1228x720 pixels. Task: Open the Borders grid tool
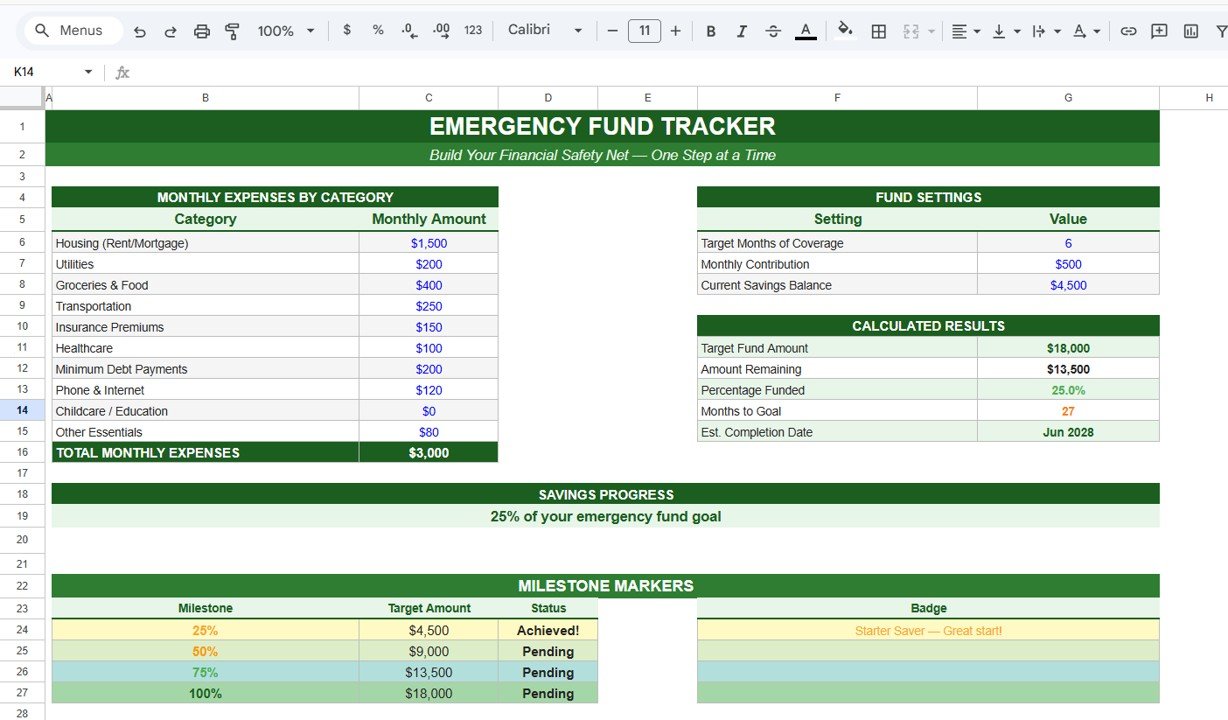(878, 31)
